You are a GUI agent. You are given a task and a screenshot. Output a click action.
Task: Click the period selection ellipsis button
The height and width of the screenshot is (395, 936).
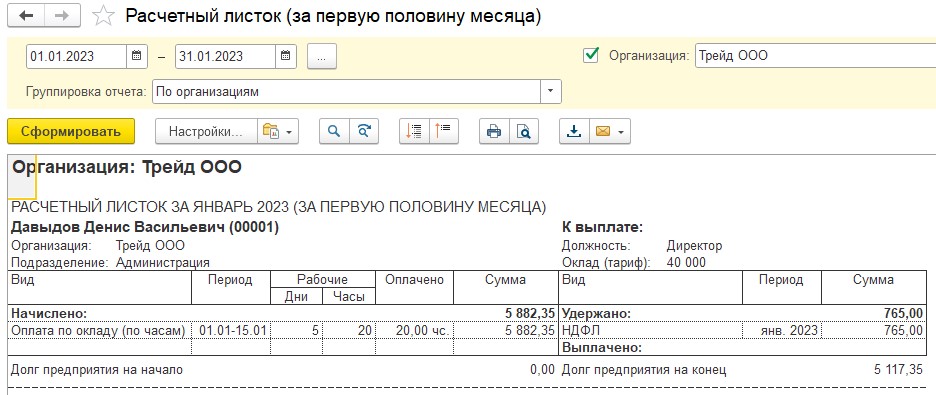(322, 57)
